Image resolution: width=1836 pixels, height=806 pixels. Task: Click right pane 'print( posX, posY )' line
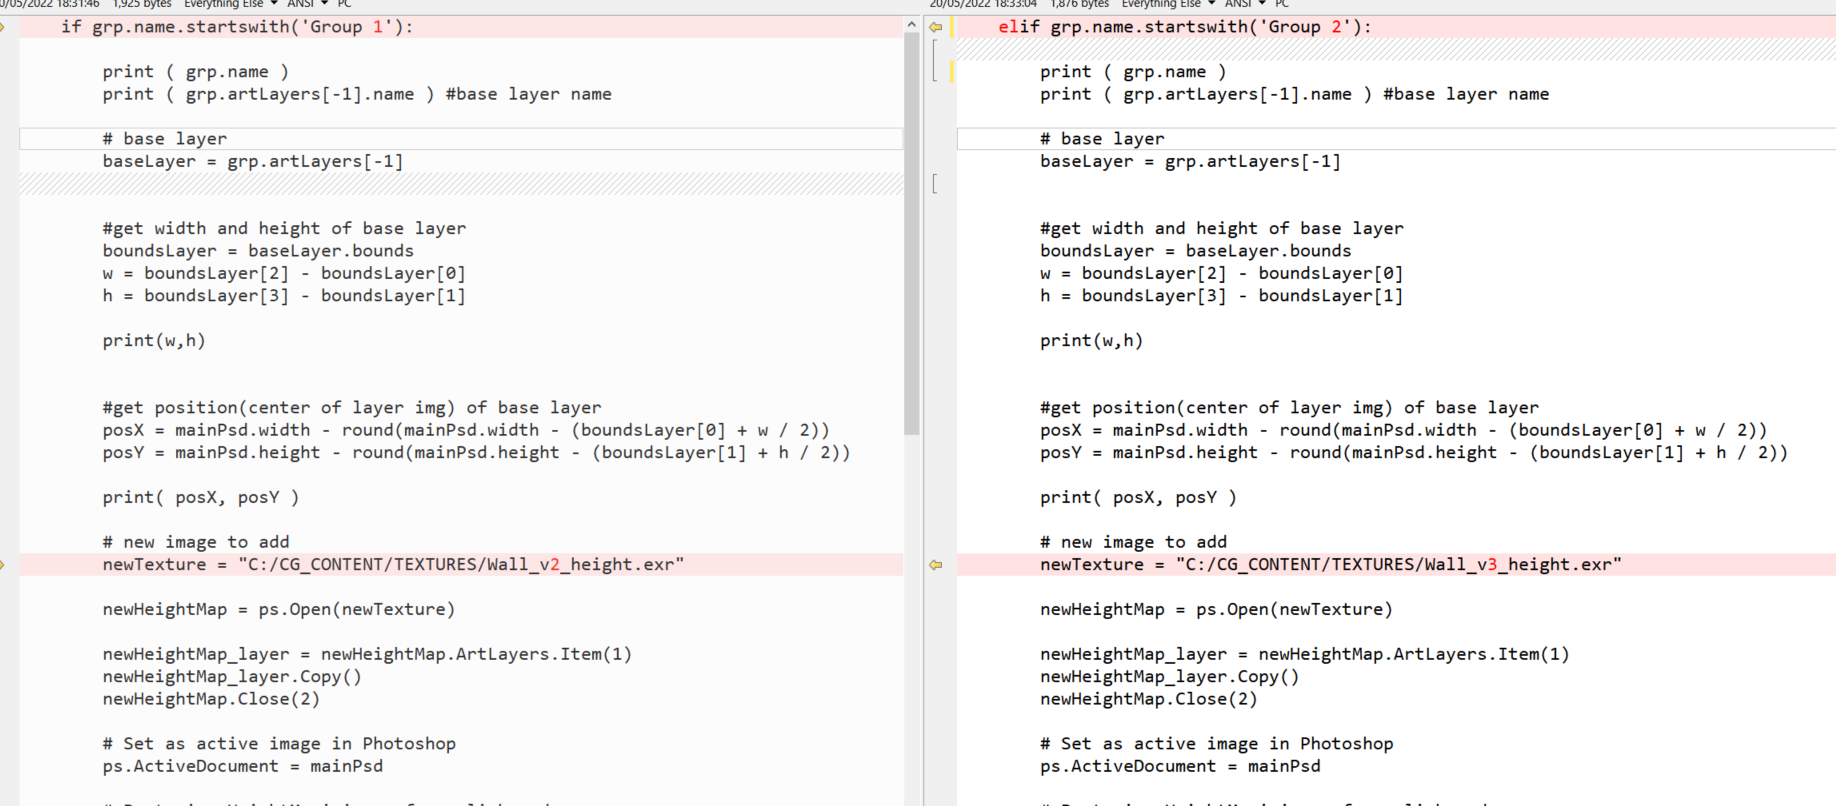point(1139,498)
